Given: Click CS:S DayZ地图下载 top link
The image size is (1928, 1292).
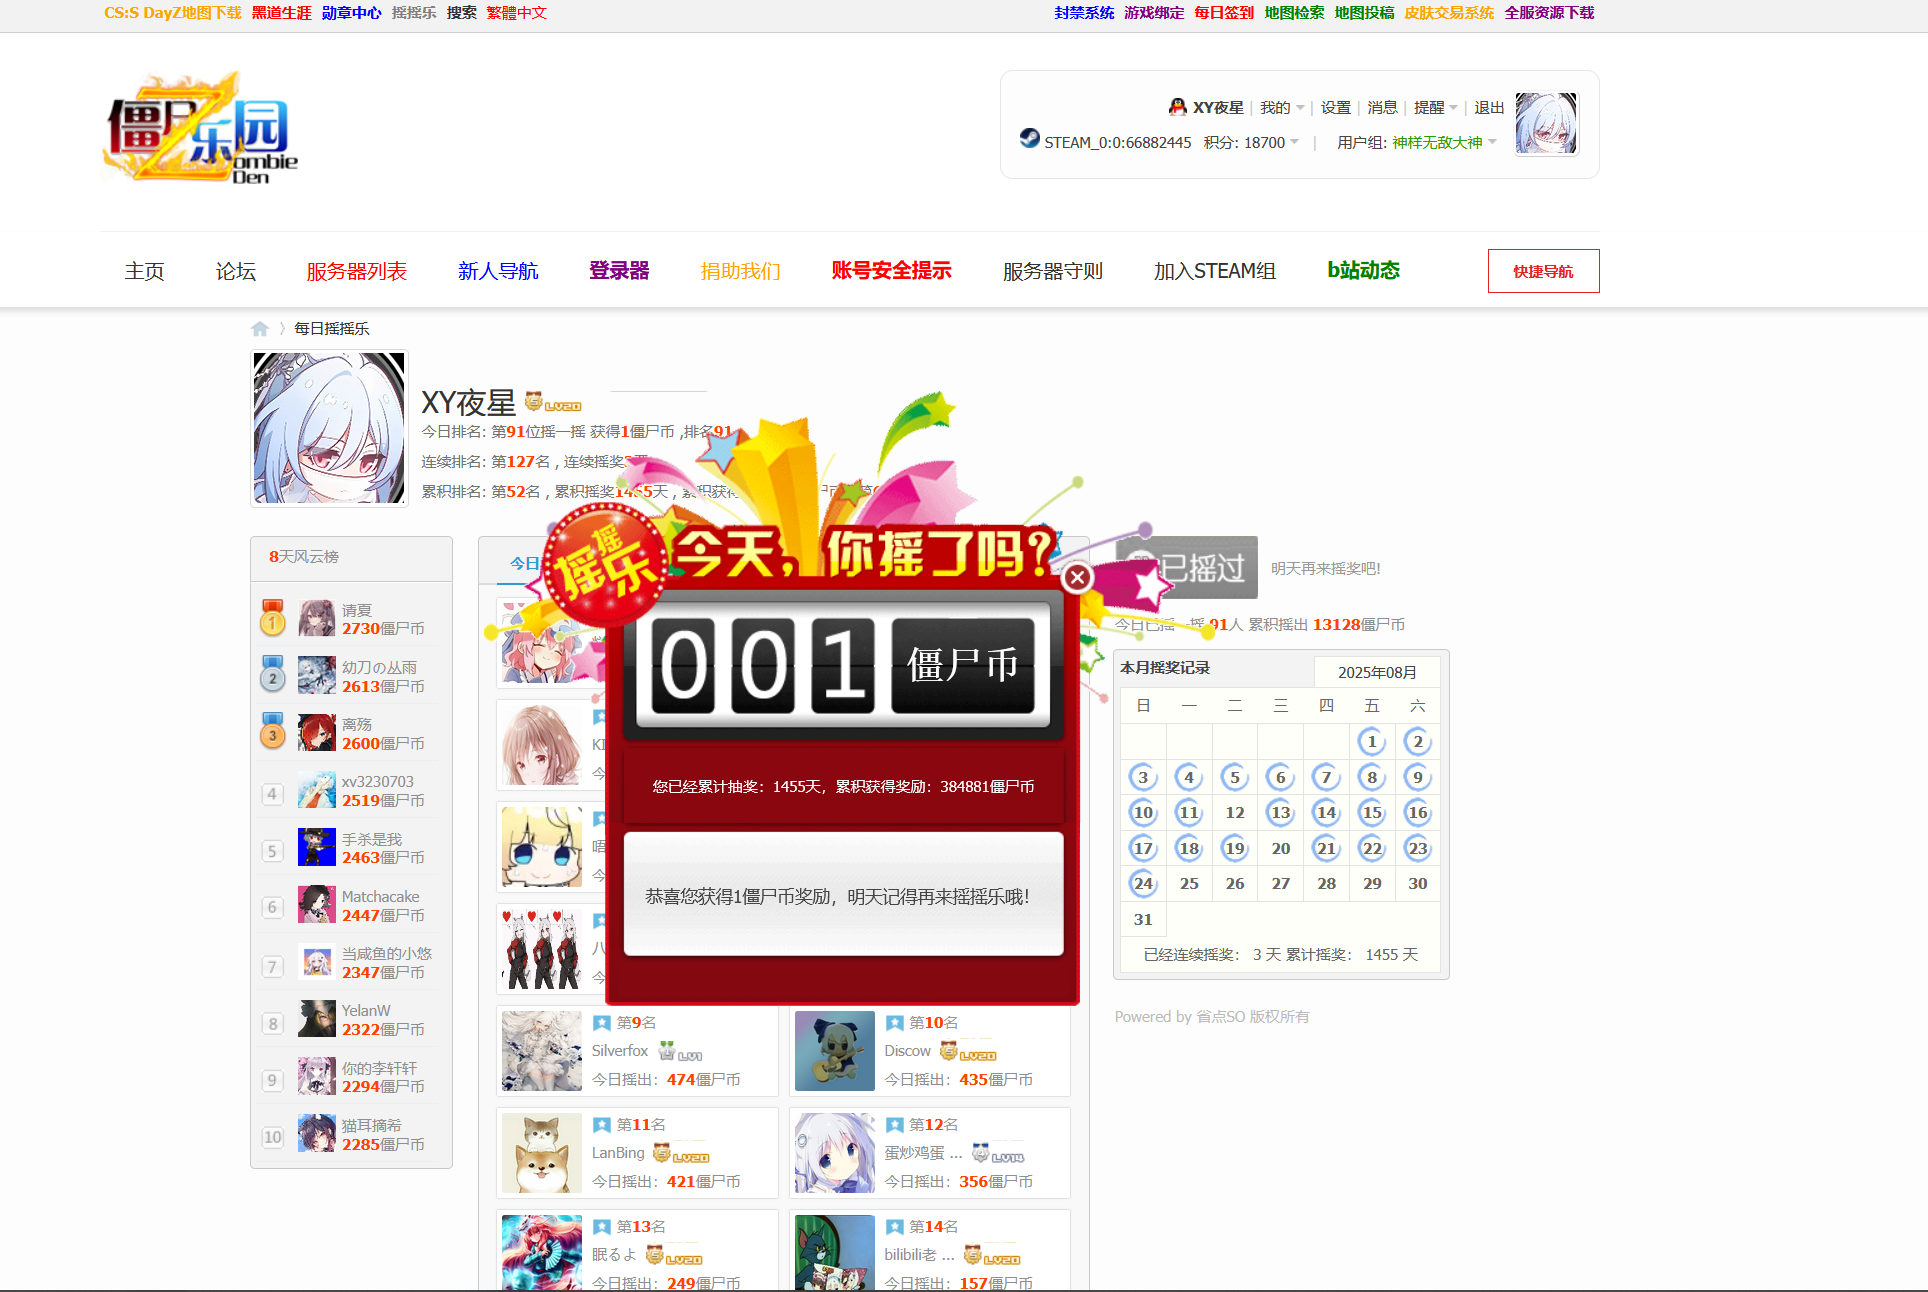Looking at the screenshot, I should click(173, 13).
